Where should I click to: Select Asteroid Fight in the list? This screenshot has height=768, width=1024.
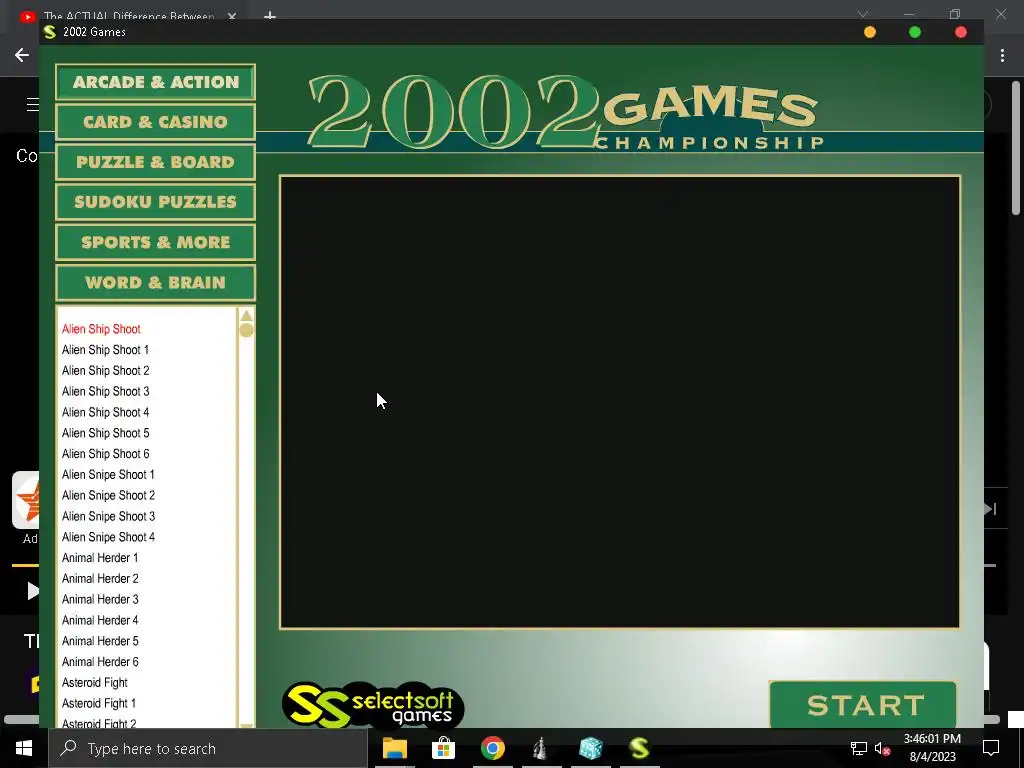coord(95,683)
